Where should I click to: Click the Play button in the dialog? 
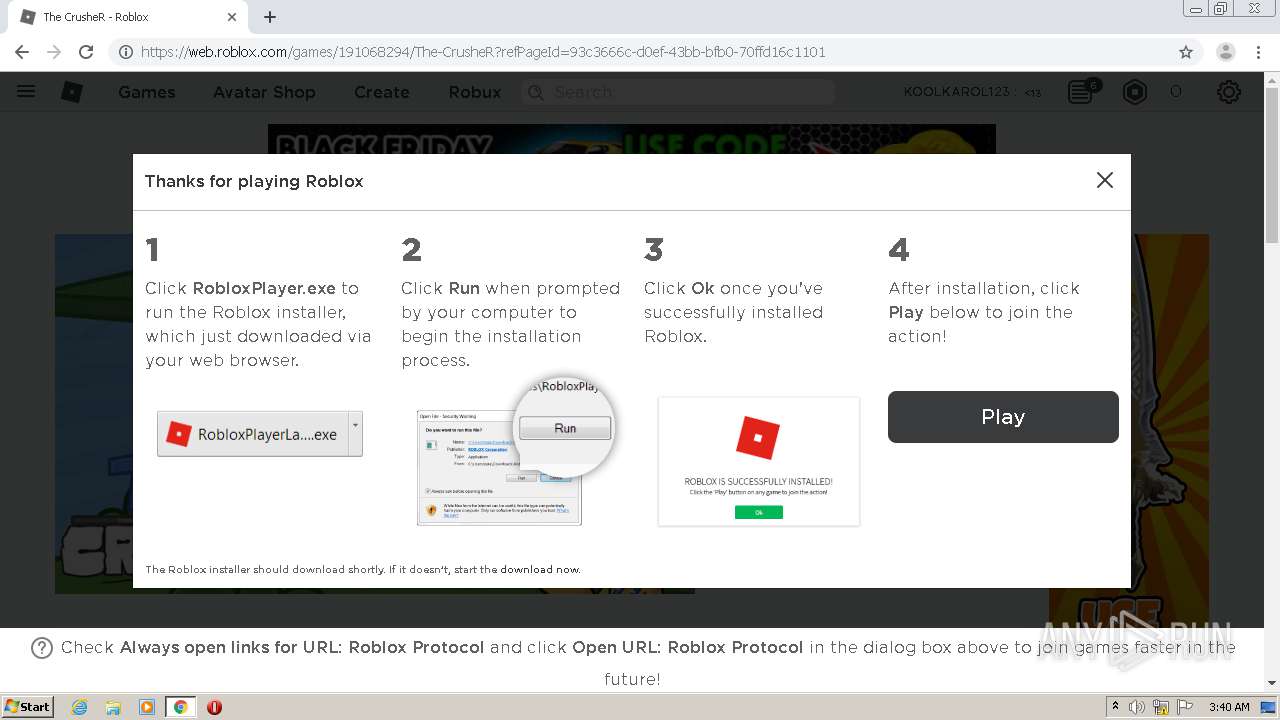pyautogui.click(x=1003, y=417)
